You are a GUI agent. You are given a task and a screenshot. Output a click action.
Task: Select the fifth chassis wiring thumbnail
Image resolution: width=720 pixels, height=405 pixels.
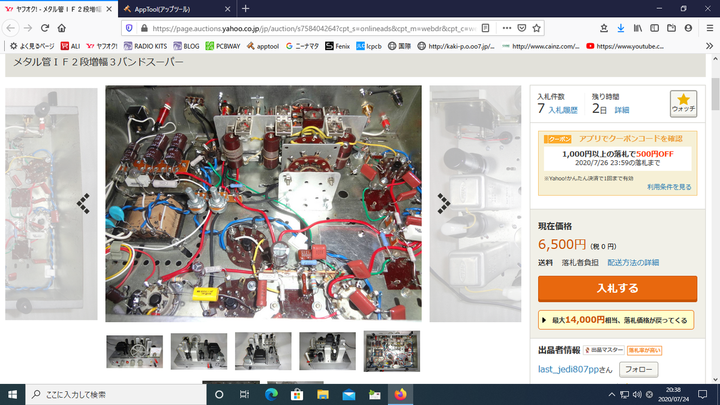[391, 351]
